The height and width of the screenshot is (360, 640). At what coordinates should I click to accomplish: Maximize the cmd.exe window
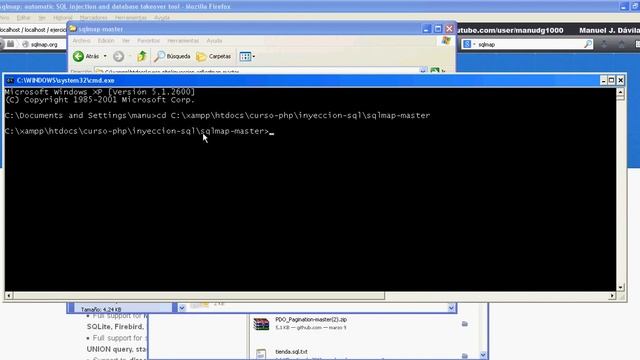click(611, 80)
